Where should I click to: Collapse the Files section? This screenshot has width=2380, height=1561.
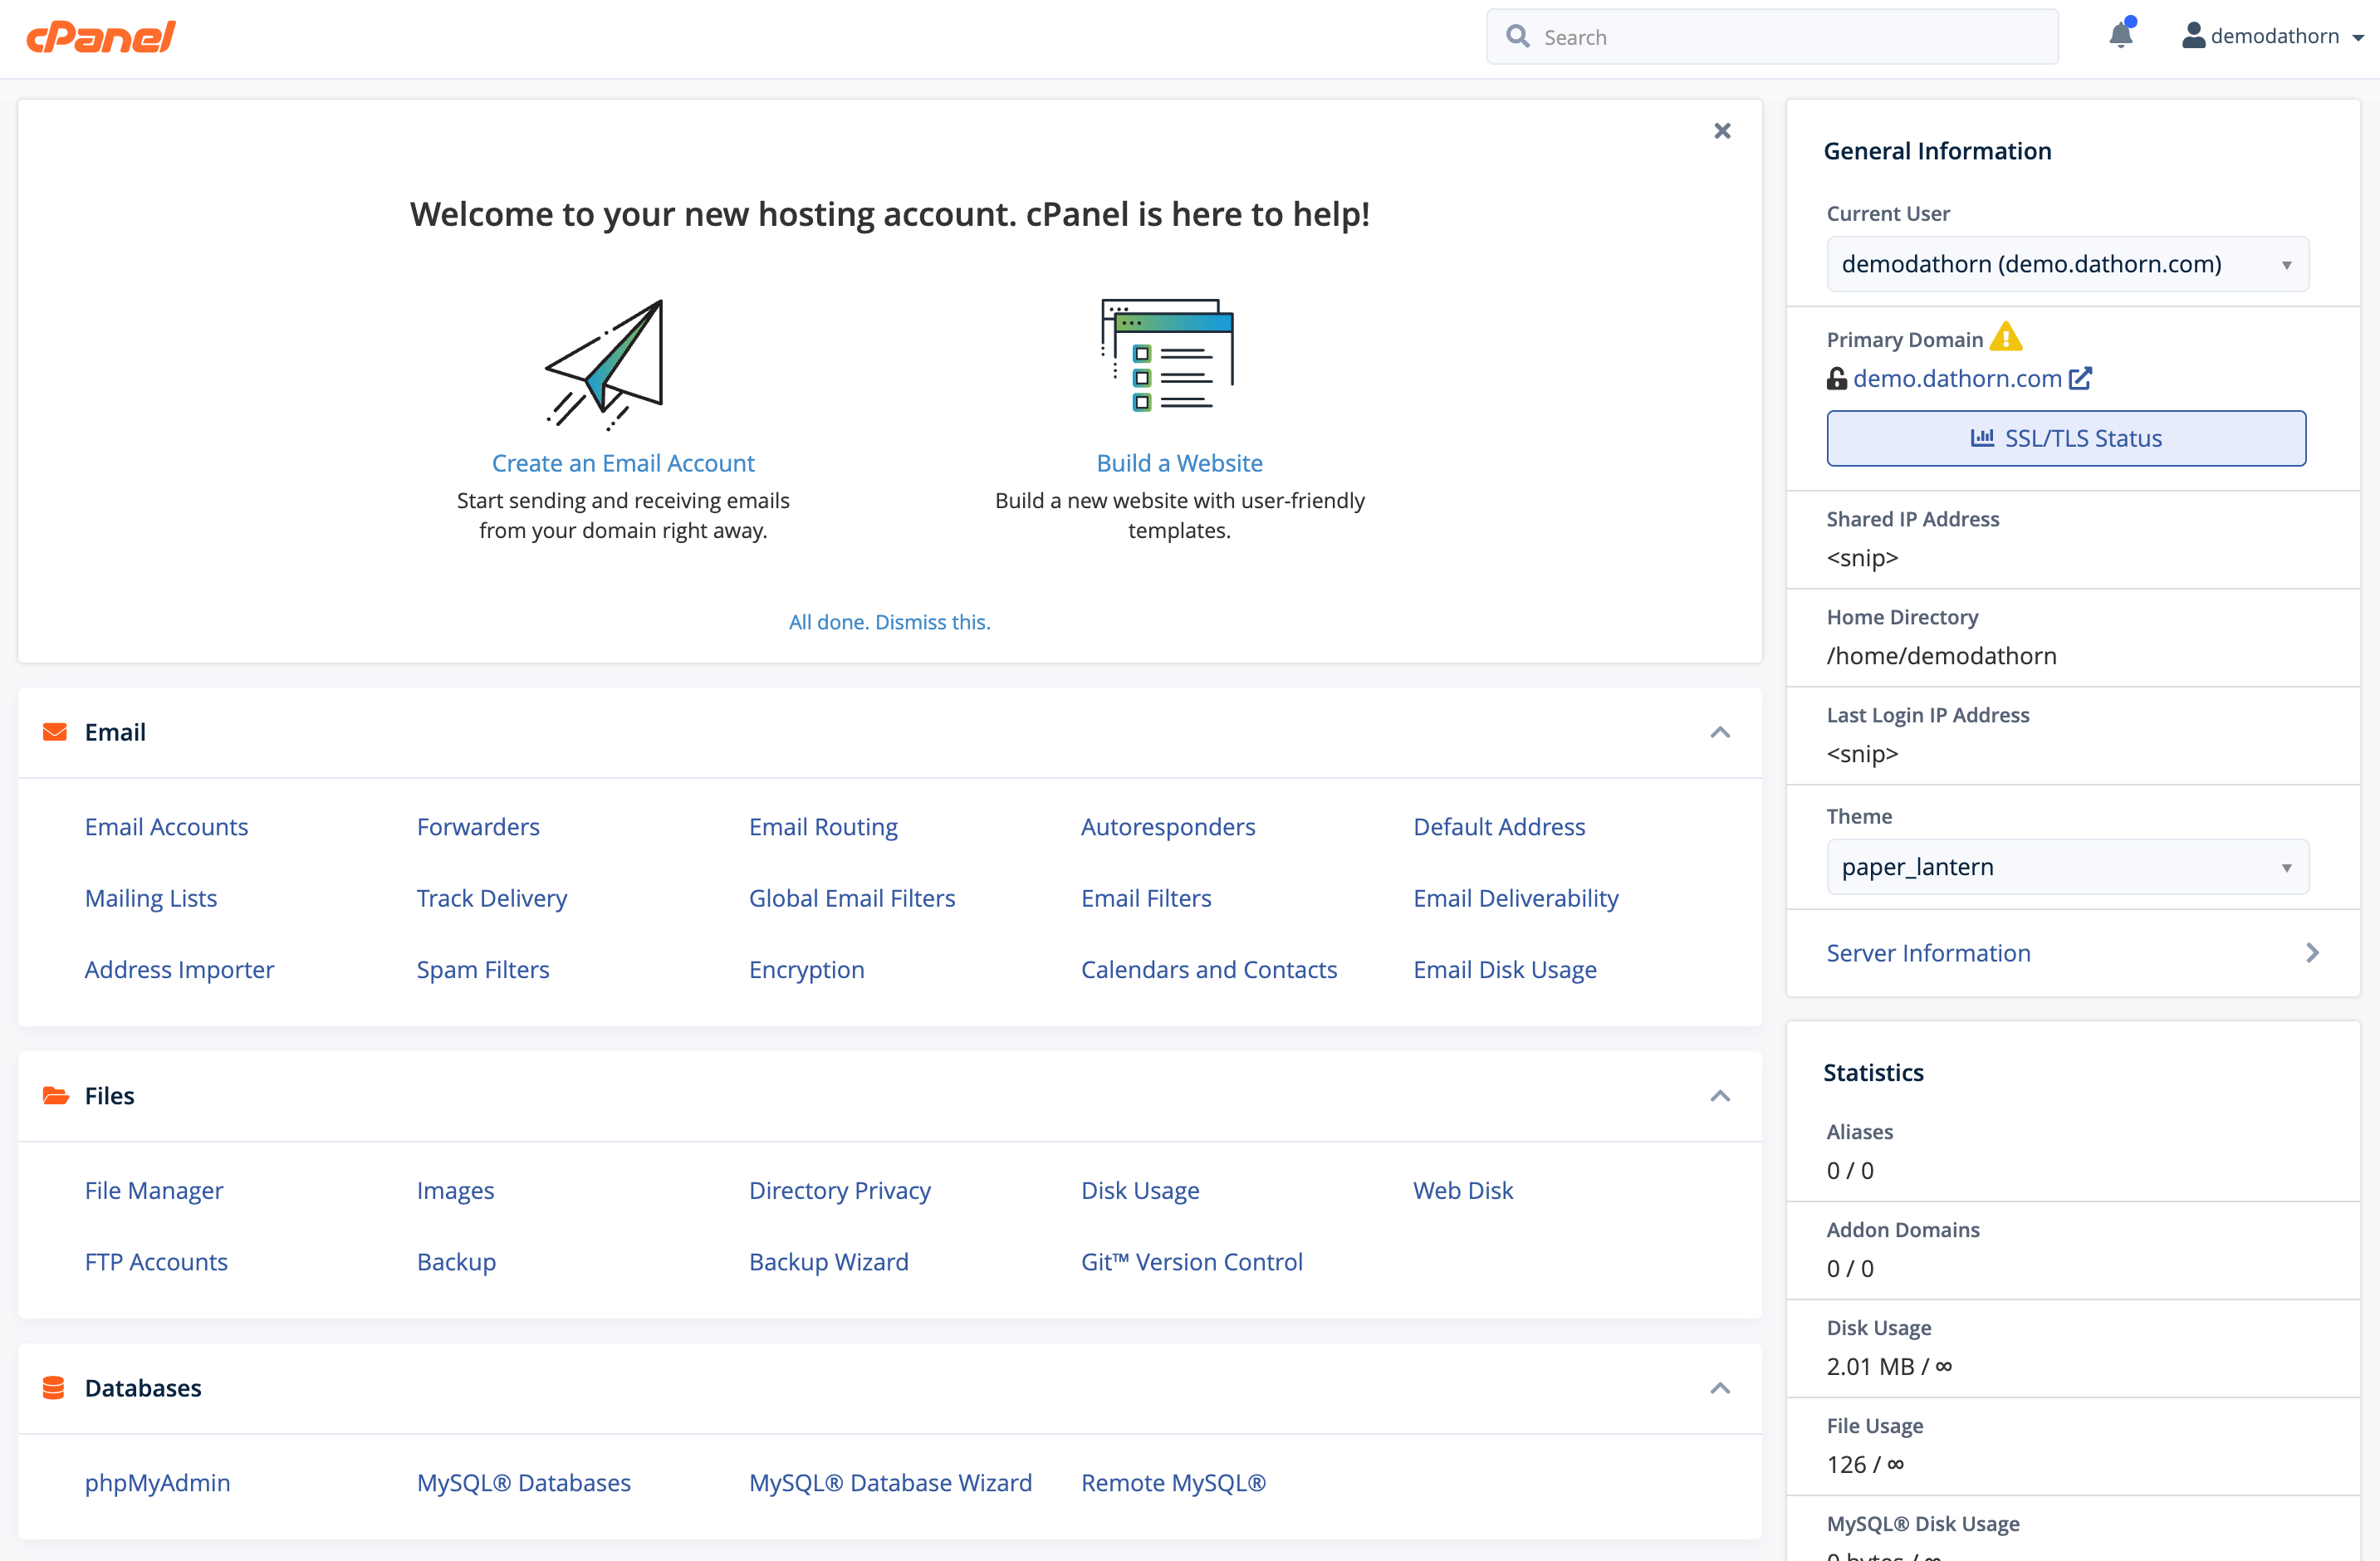[x=1719, y=1096]
